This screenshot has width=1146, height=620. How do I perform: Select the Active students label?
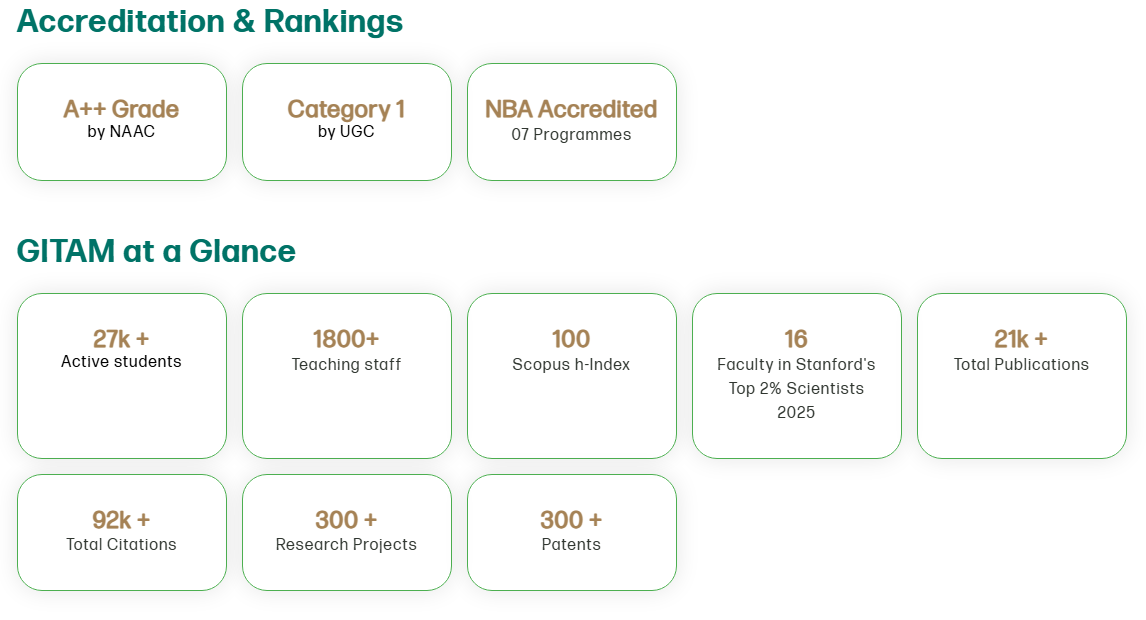(x=121, y=362)
